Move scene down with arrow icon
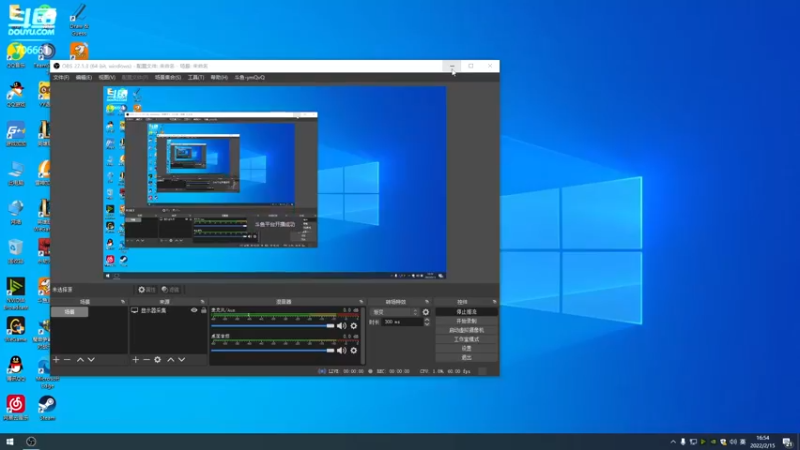The image size is (800, 450). [91, 360]
